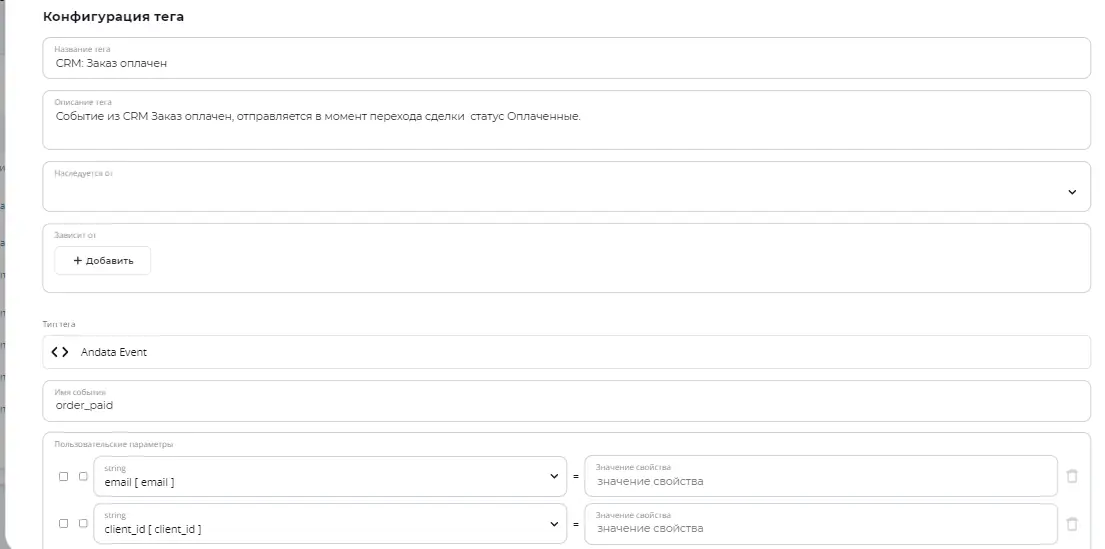Viewport: 1105px width, 549px height.
Task: Tick the leftmost checkbox in the client_id row
Action: click(63, 524)
